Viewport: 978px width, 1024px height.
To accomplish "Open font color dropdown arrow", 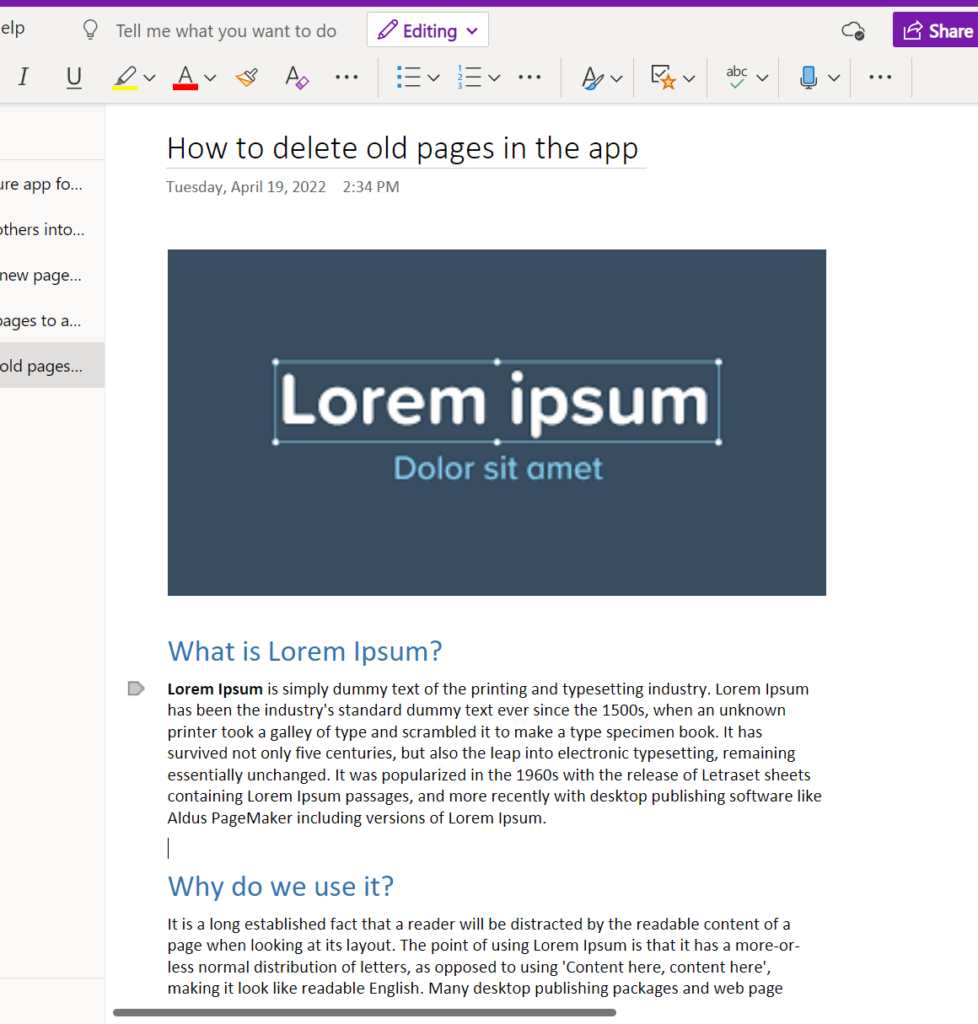I will click(210, 78).
